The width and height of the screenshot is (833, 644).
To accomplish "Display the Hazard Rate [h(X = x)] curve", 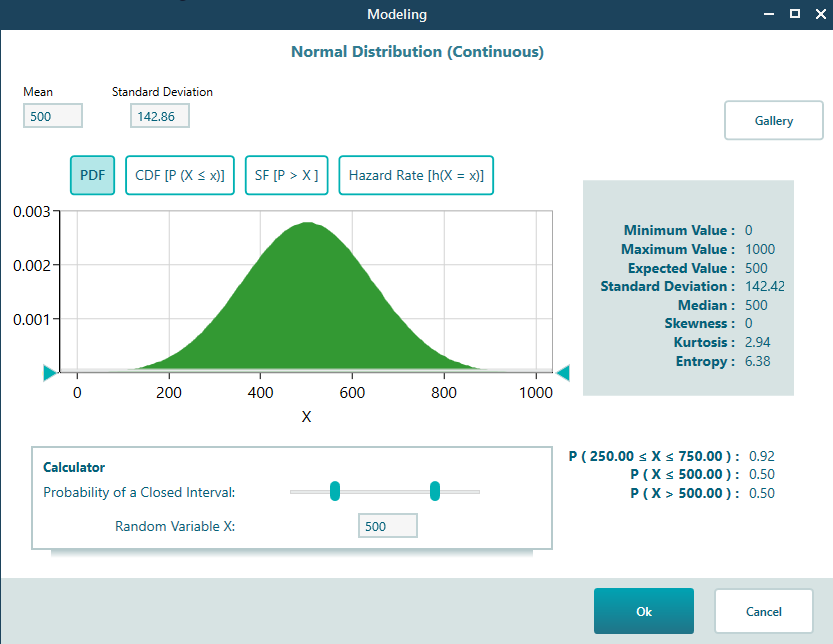I will click(x=416, y=174).
